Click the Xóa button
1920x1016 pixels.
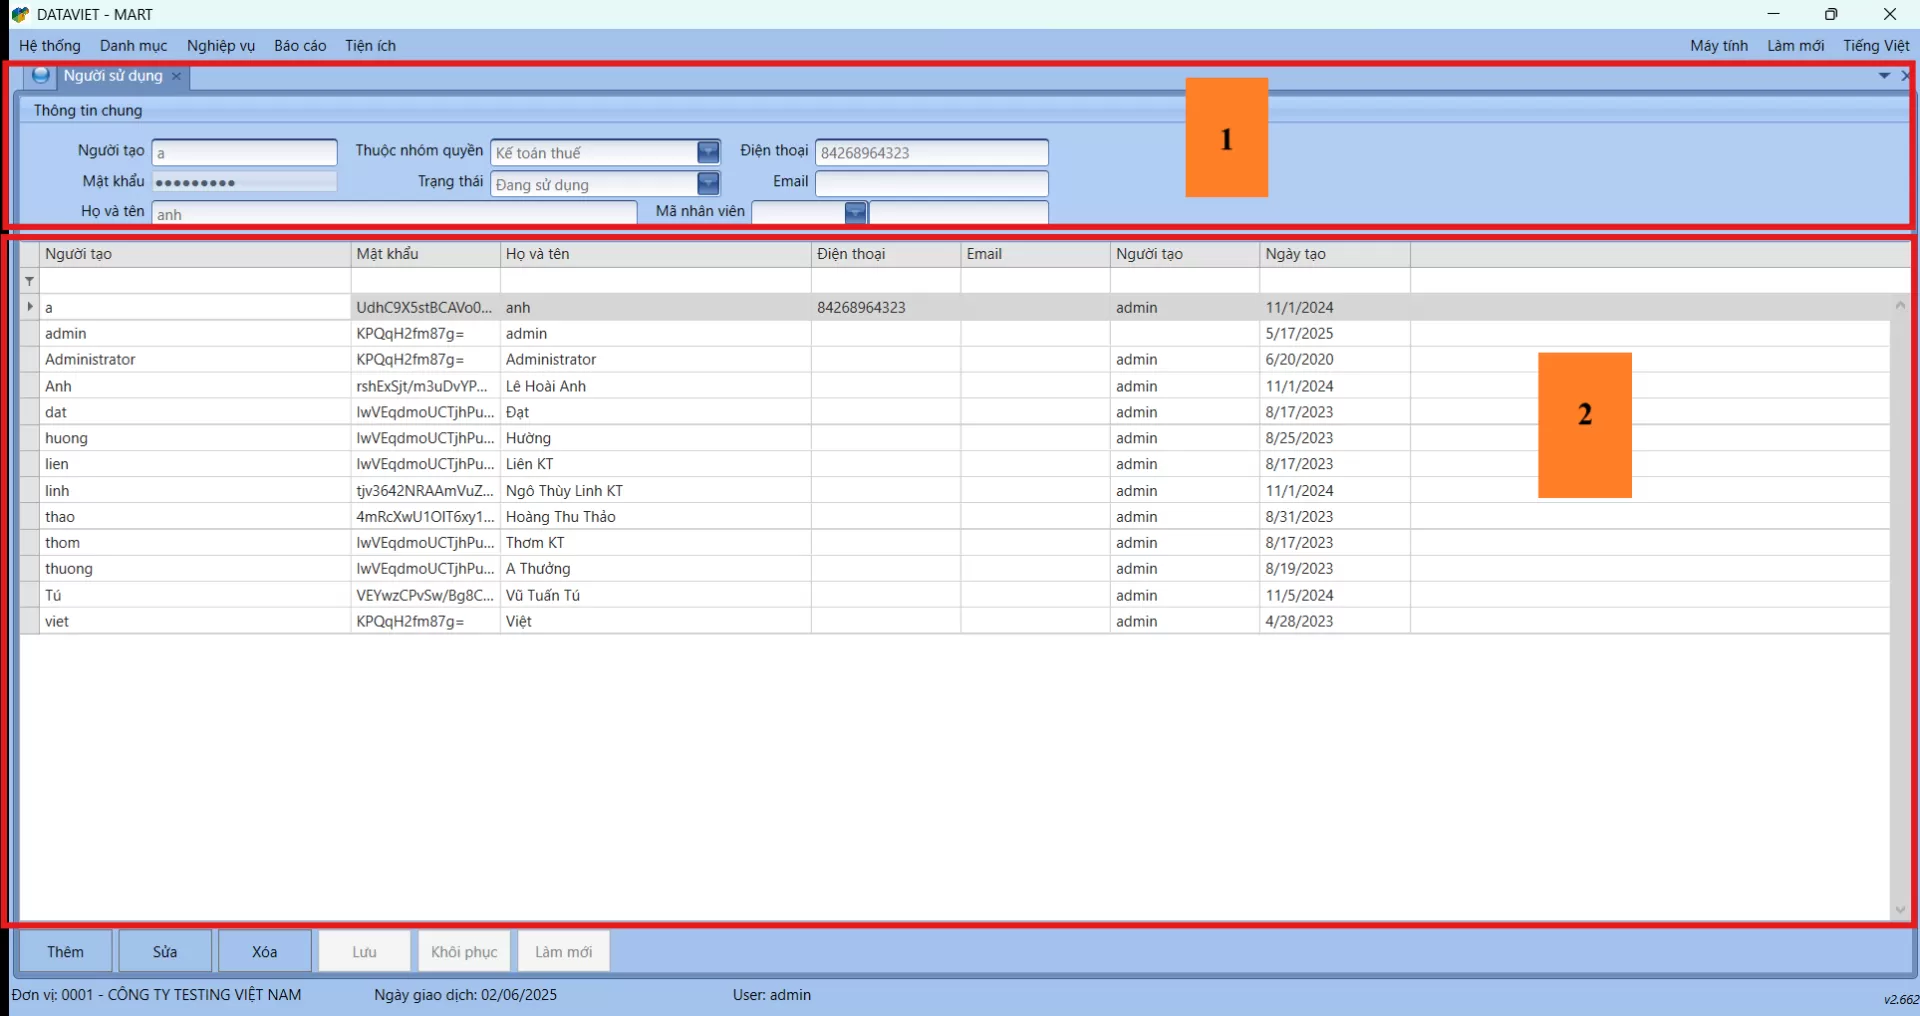(x=265, y=952)
